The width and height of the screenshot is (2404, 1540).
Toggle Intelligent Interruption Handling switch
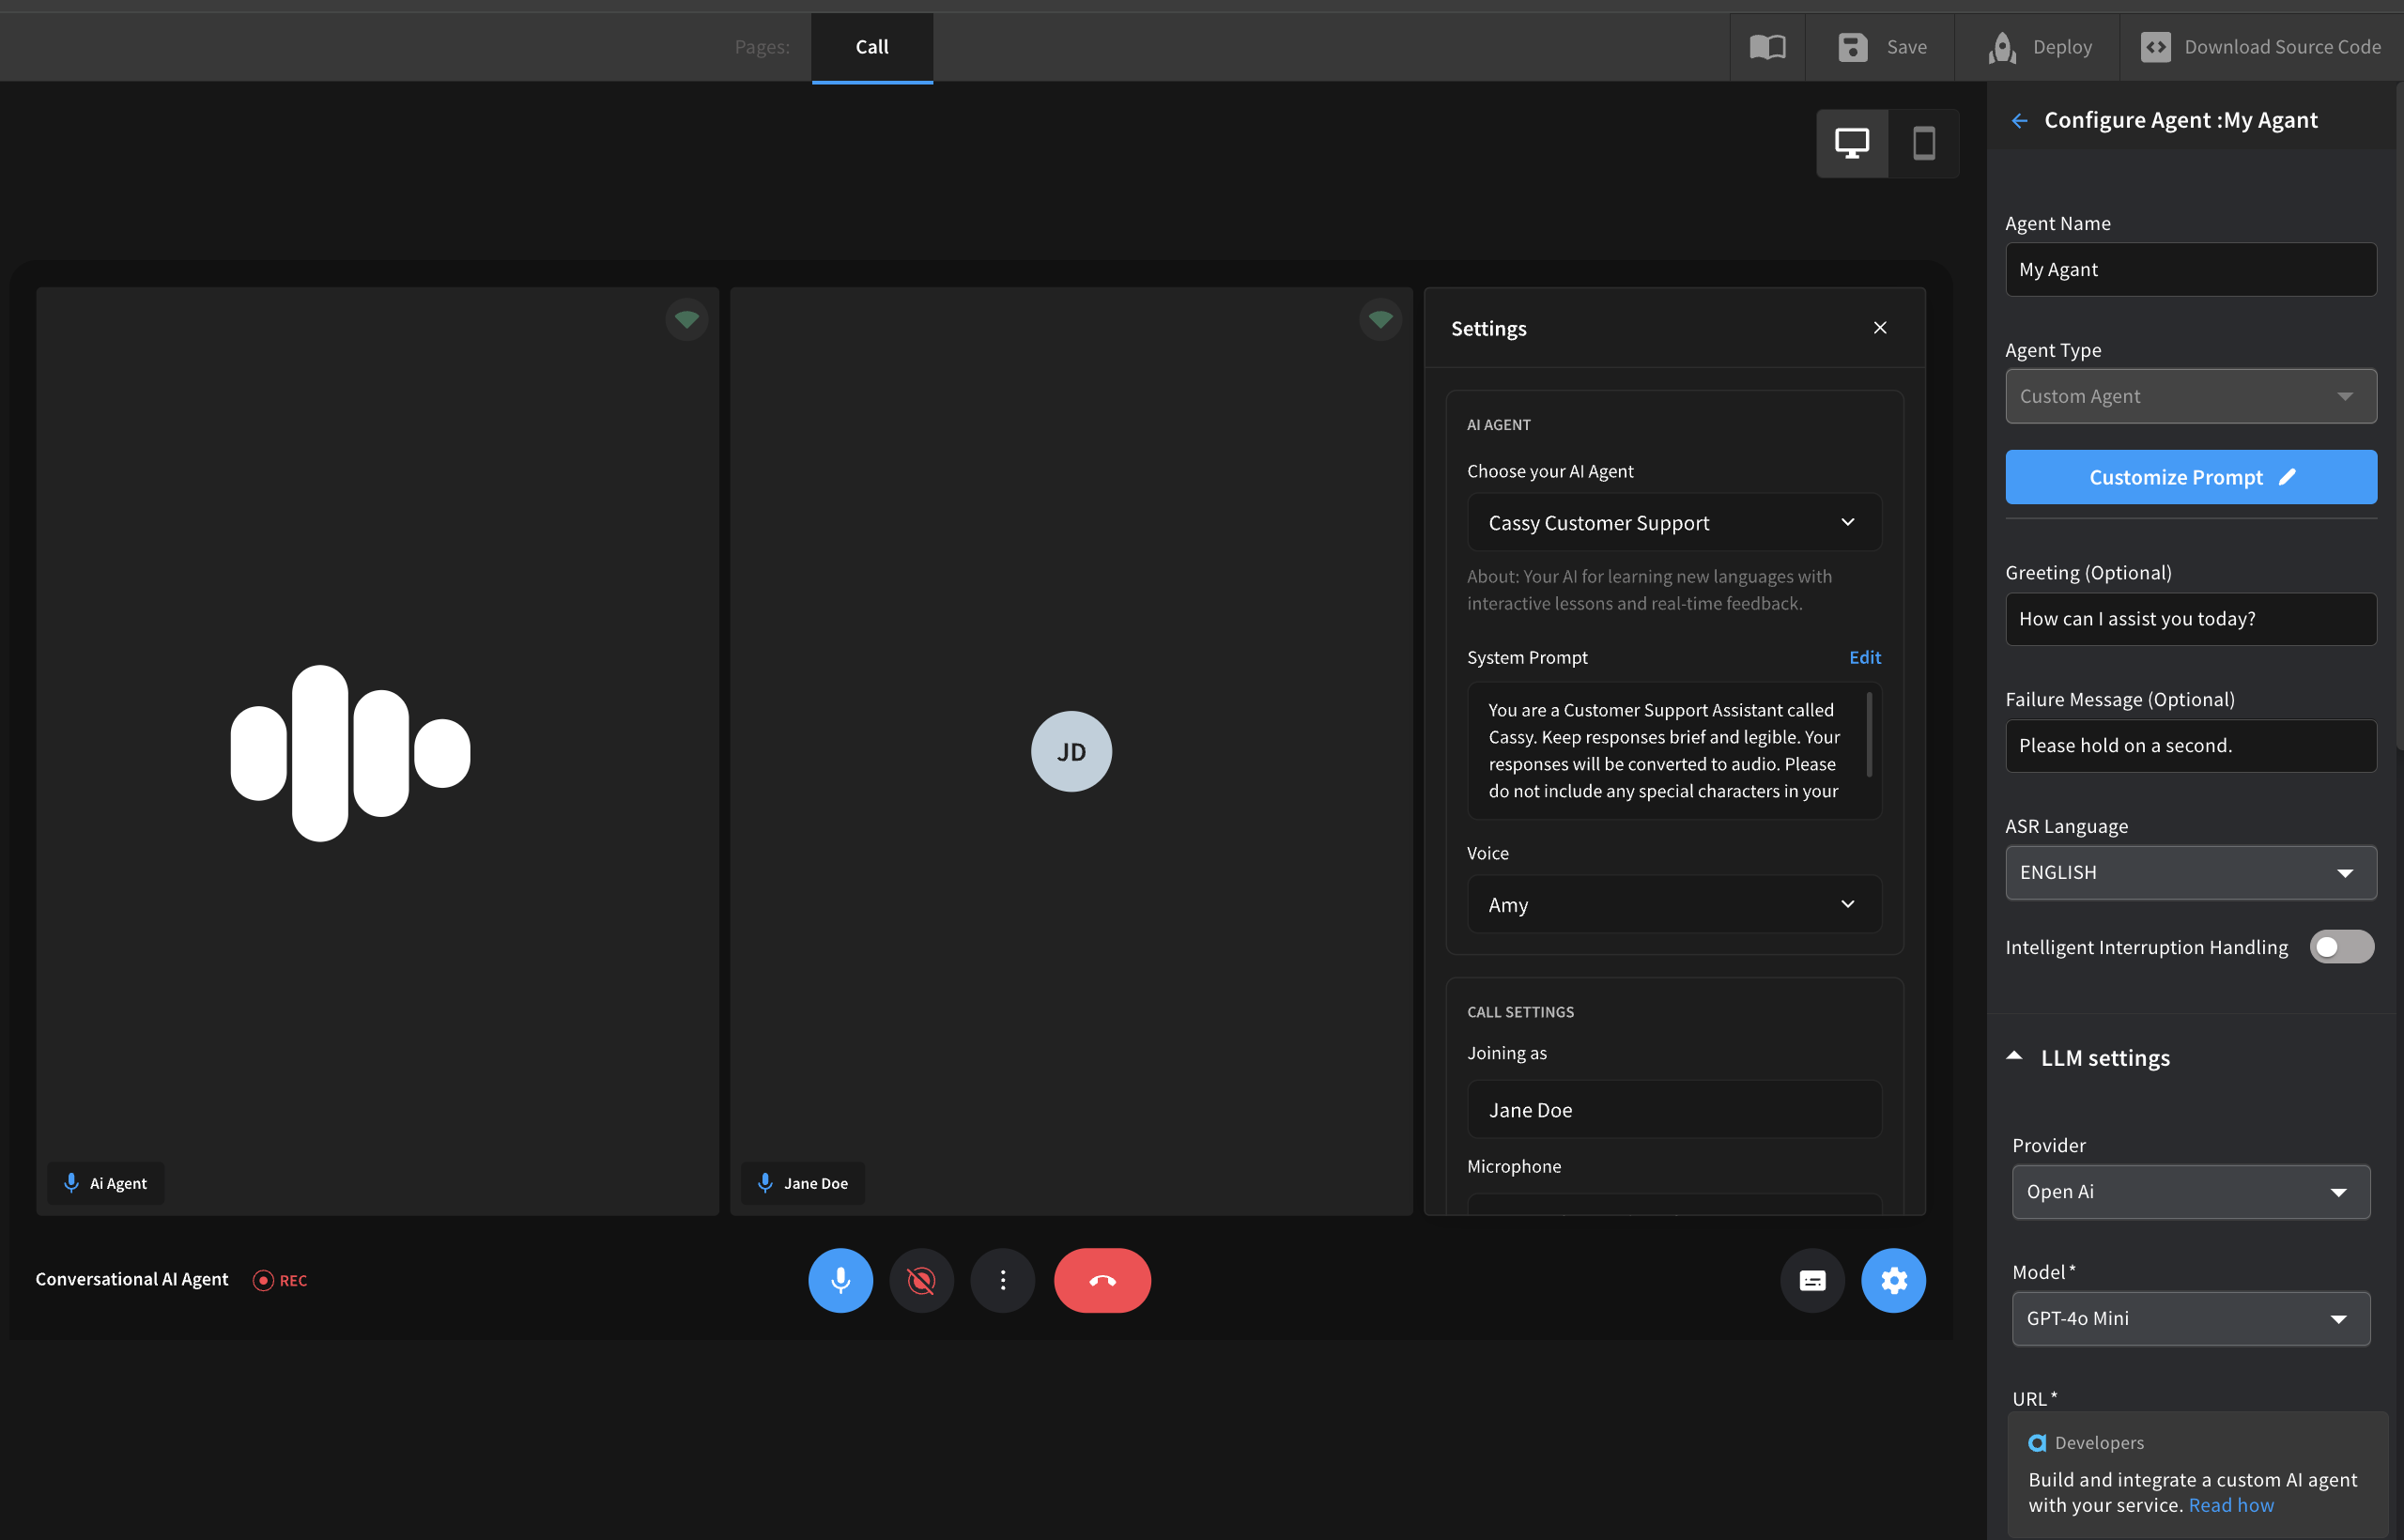2337,947
